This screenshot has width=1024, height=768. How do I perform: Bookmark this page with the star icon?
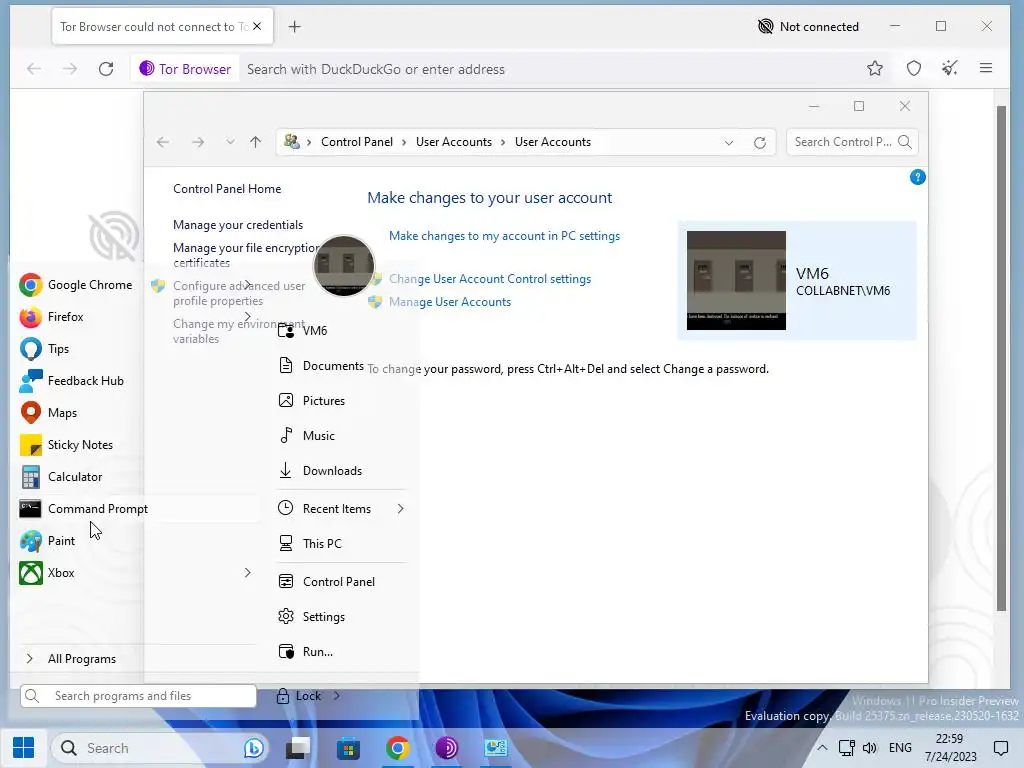coord(875,69)
